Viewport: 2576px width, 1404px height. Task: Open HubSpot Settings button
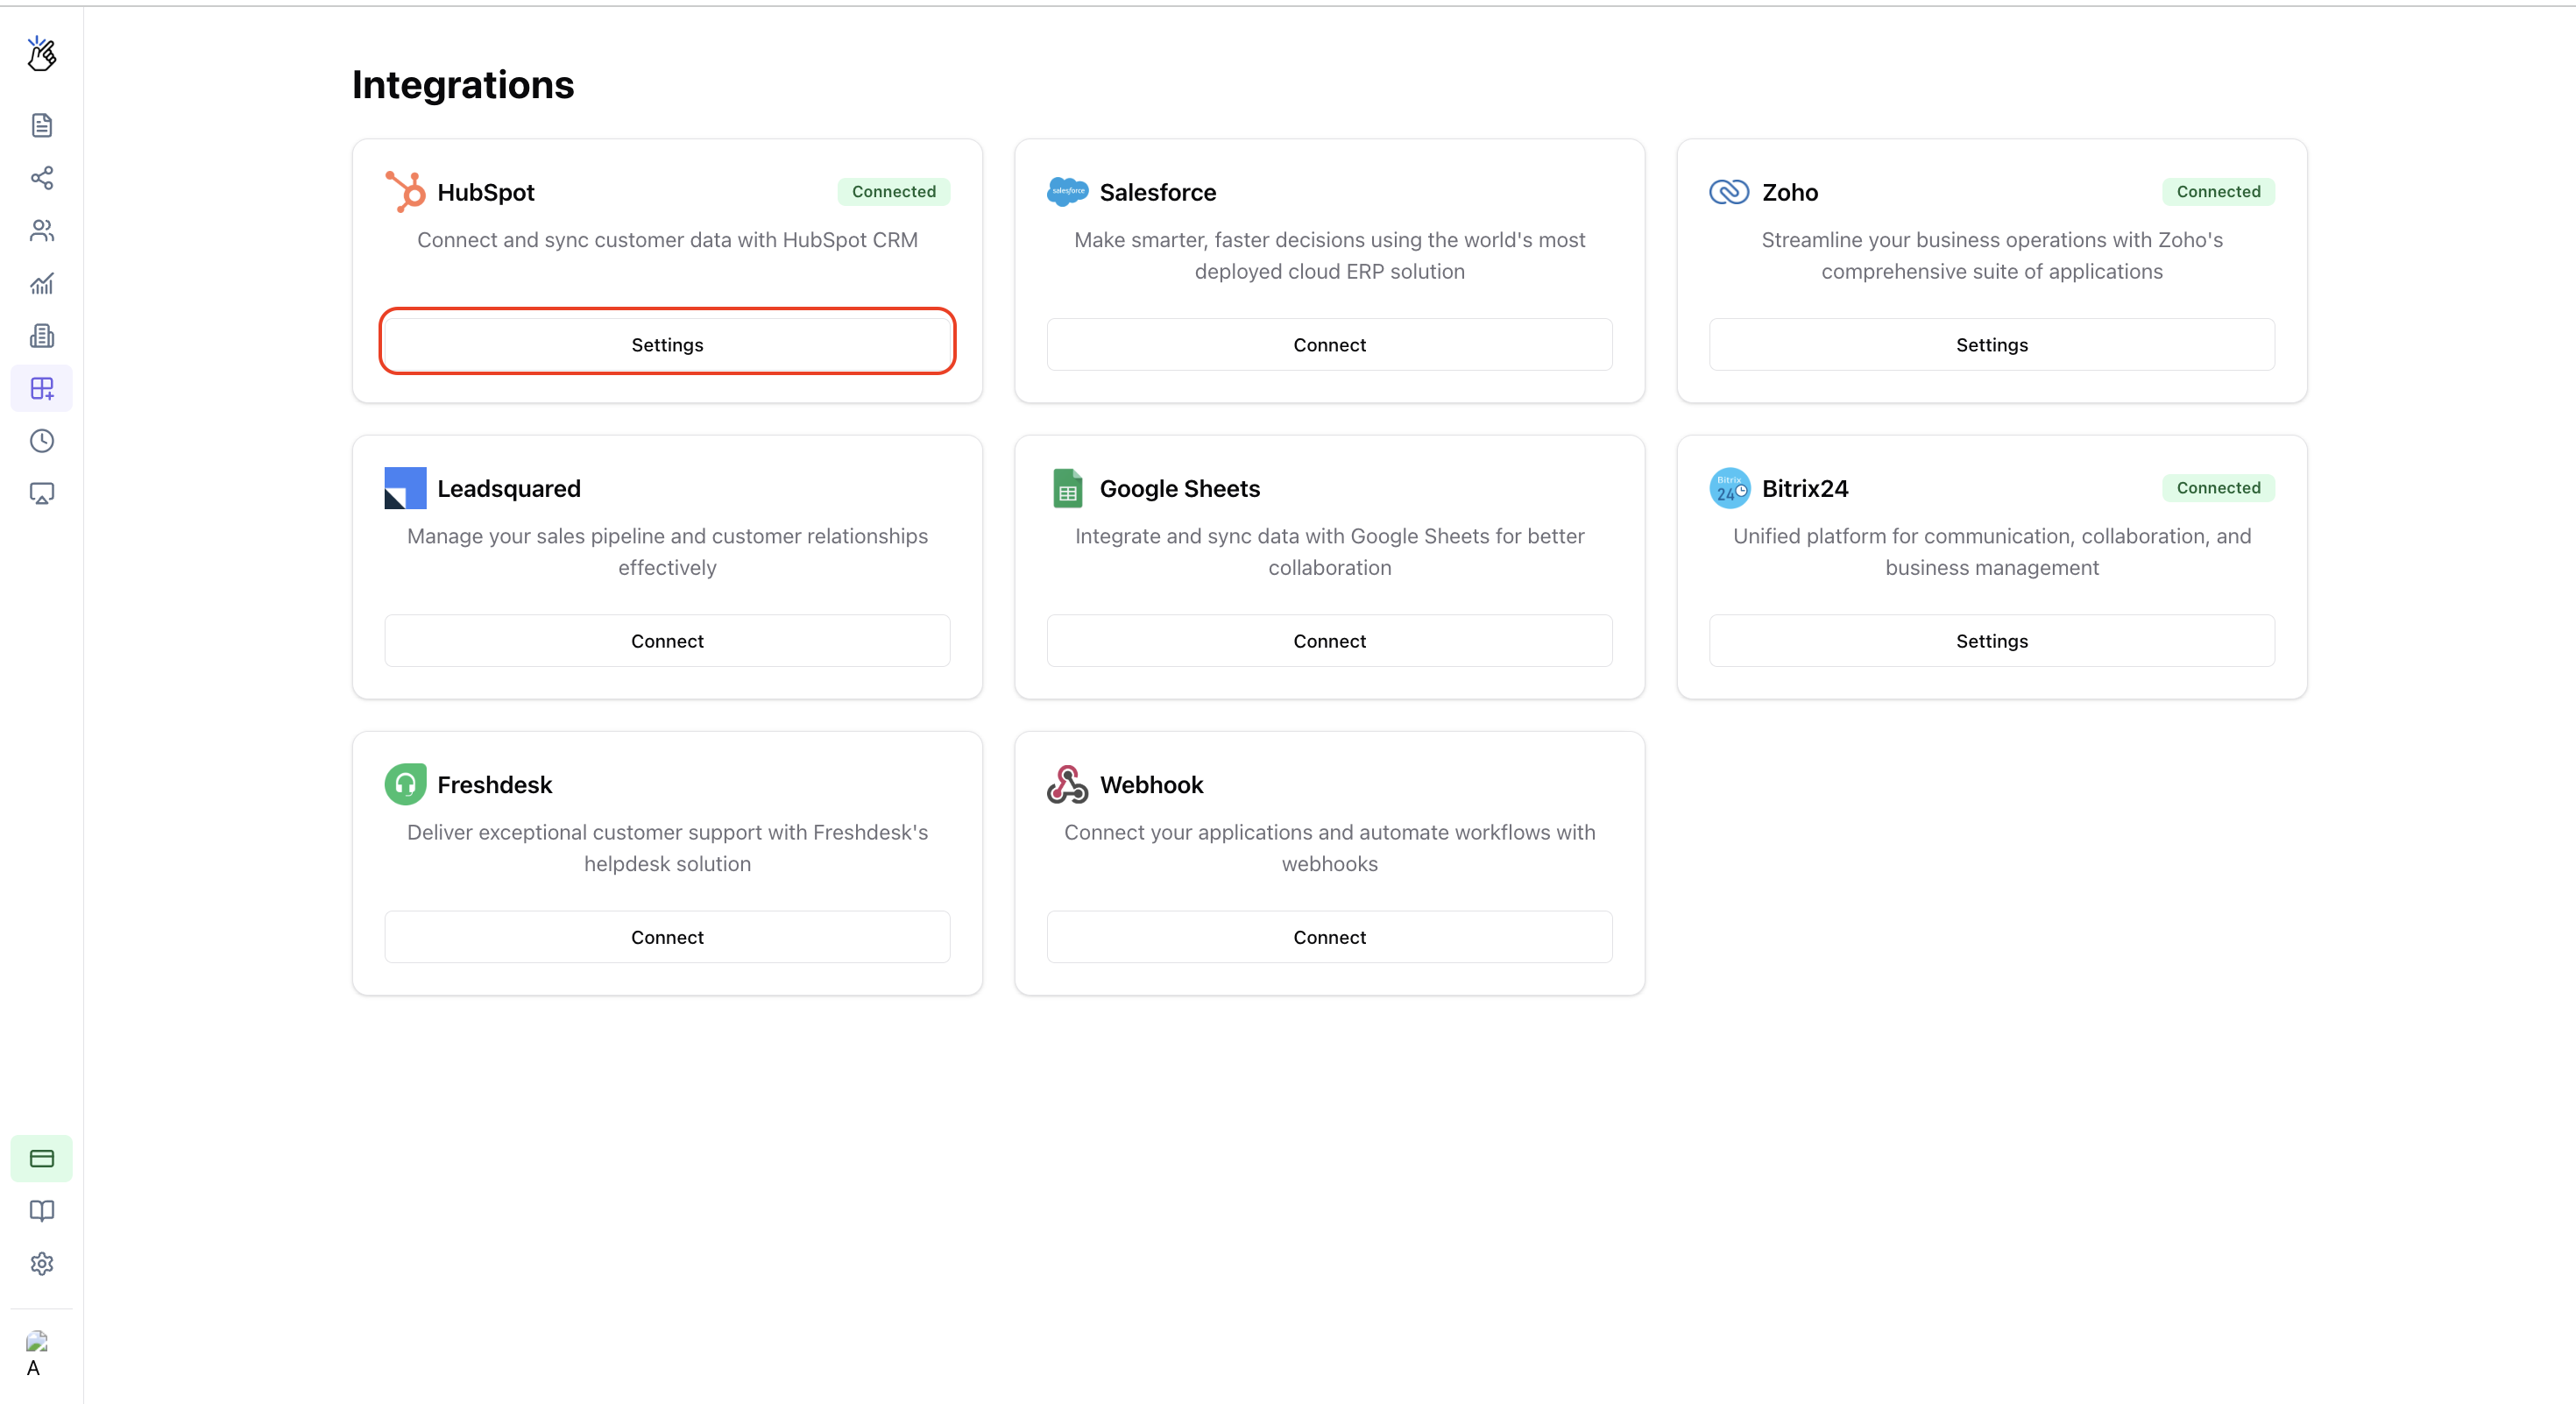click(x=667, y=345)
